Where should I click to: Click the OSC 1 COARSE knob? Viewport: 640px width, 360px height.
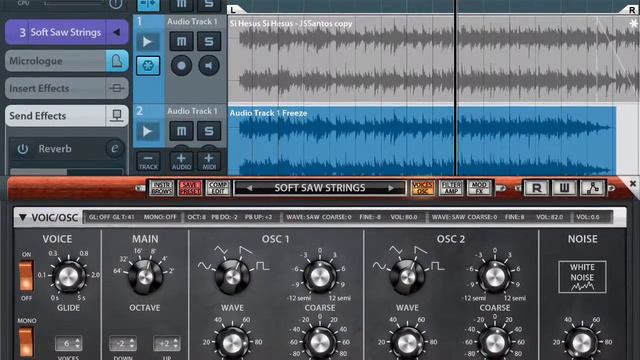[x=320, y=278]
